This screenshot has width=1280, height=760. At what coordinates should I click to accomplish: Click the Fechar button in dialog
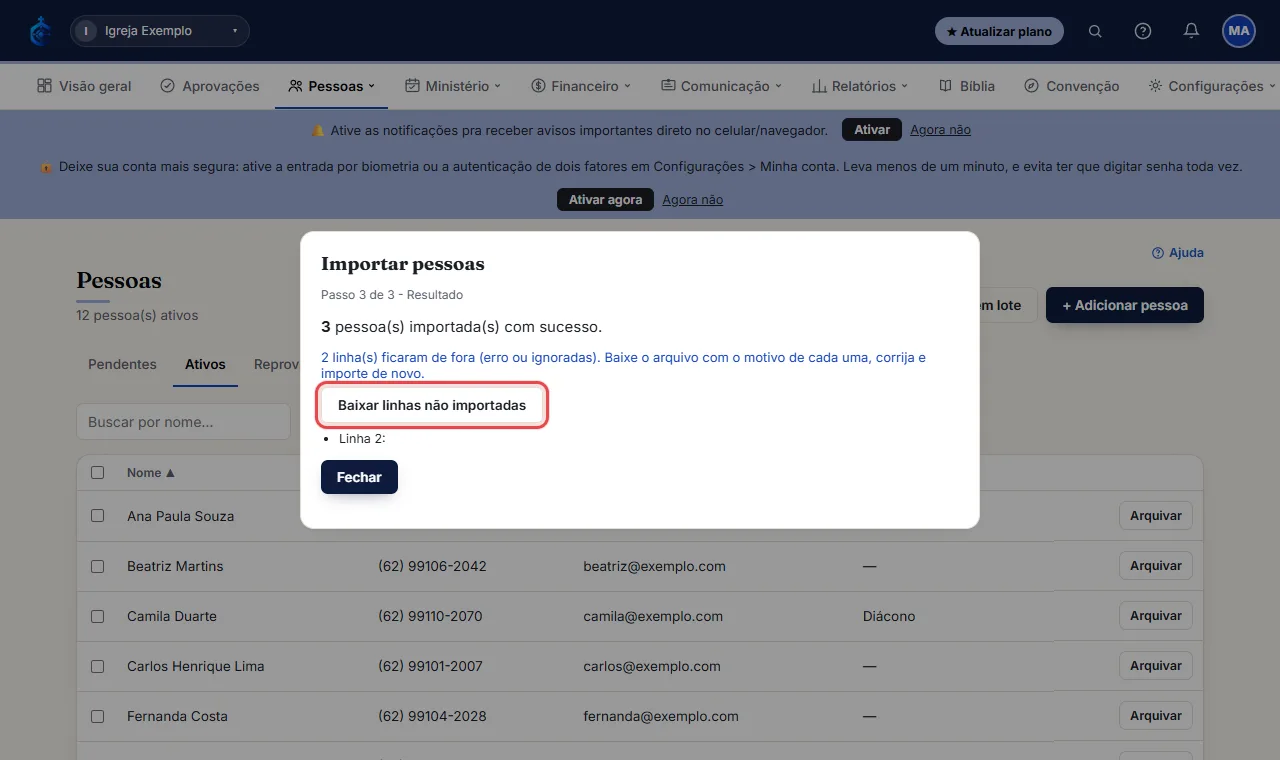[359, 477]
